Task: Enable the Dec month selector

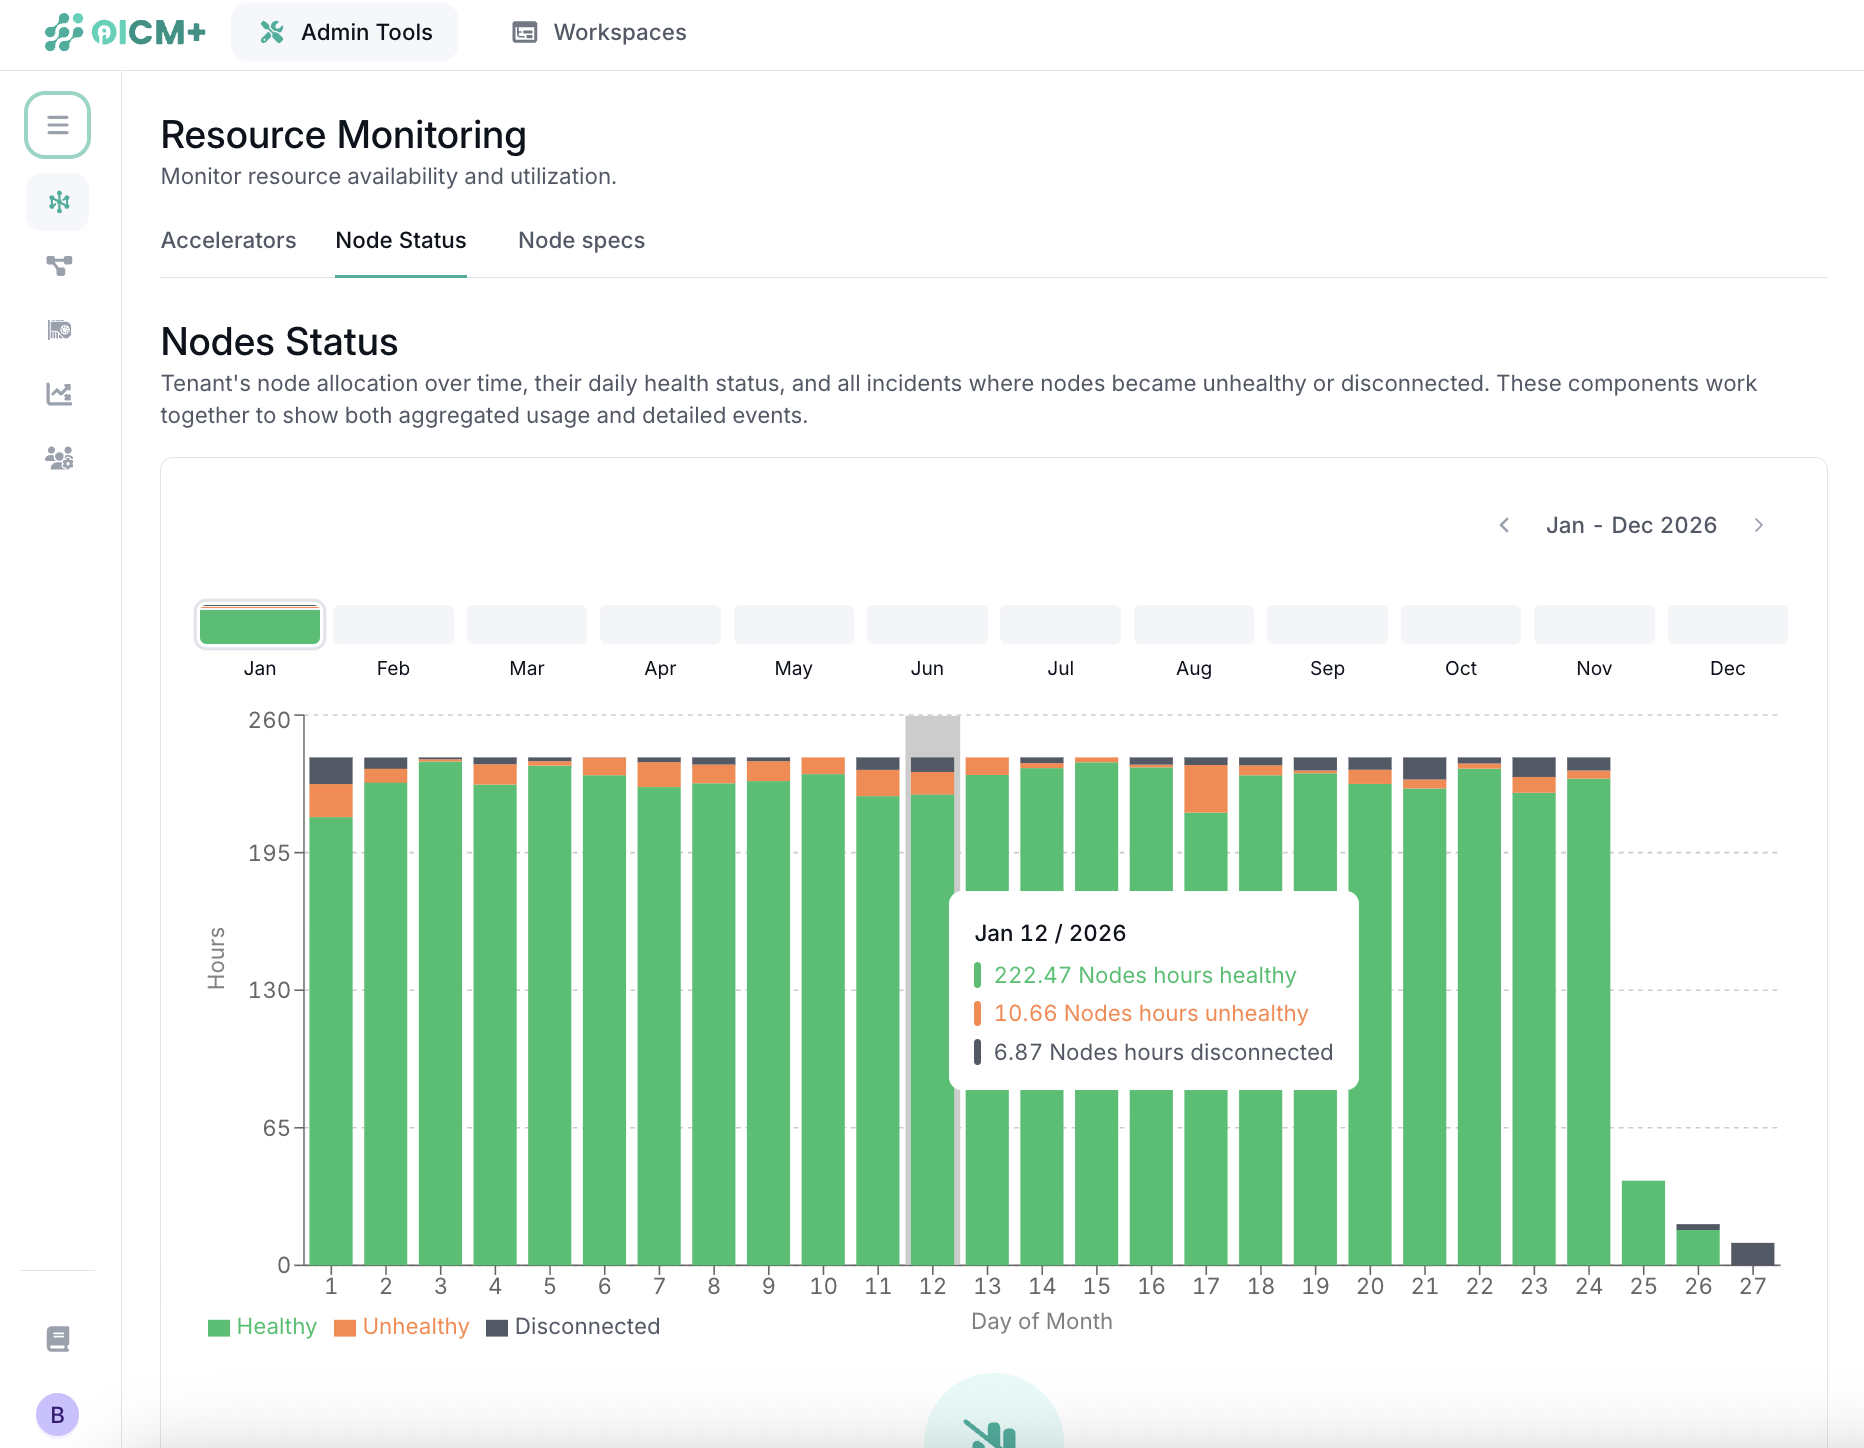Action: [x=1727, y=623]
